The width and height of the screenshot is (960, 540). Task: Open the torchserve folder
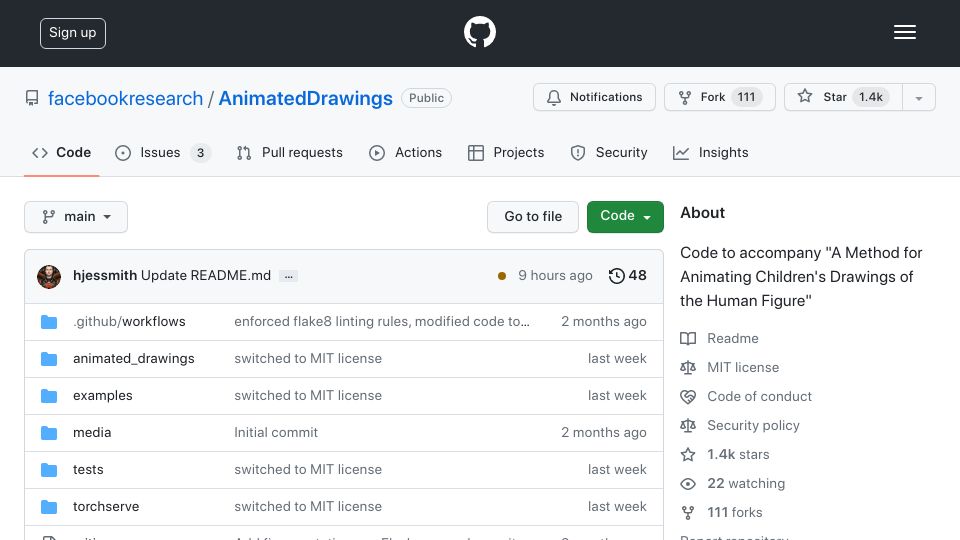106,506
